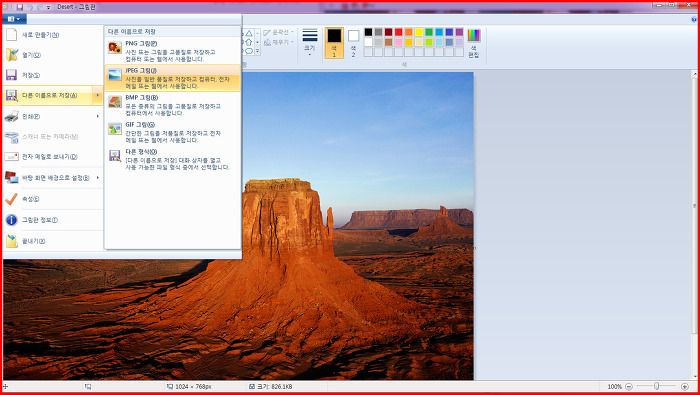This screenshot has width=700, height=395.
Task: Click the Other formats icon
Action: tap(115, 155)
